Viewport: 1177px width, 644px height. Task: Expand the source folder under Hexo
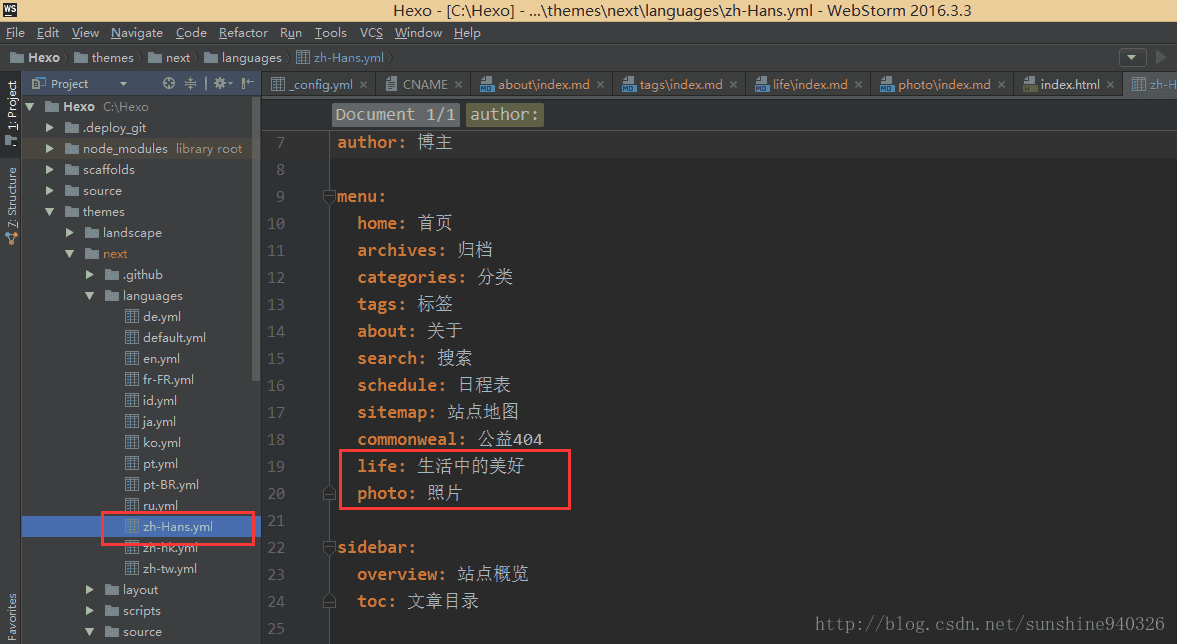coord(50,191)
